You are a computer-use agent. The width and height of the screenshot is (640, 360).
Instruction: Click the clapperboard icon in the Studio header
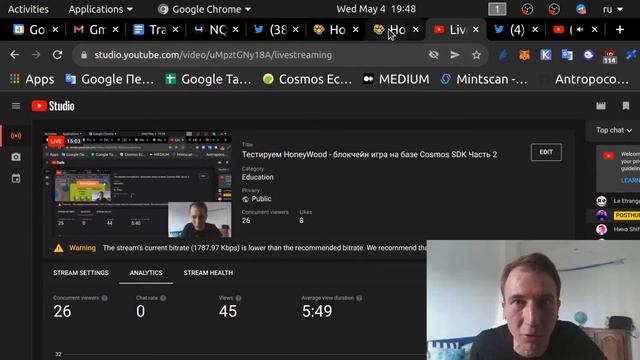click(601, 106)
